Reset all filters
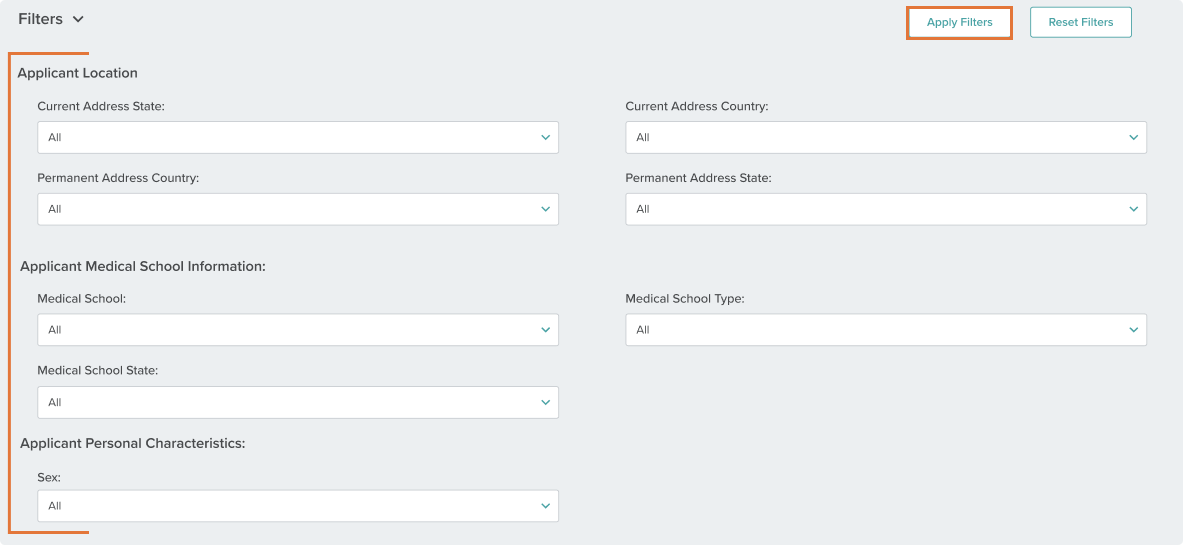Image resolution: width=1183 pixels, height=545 pixels. tap(1080, 23)
